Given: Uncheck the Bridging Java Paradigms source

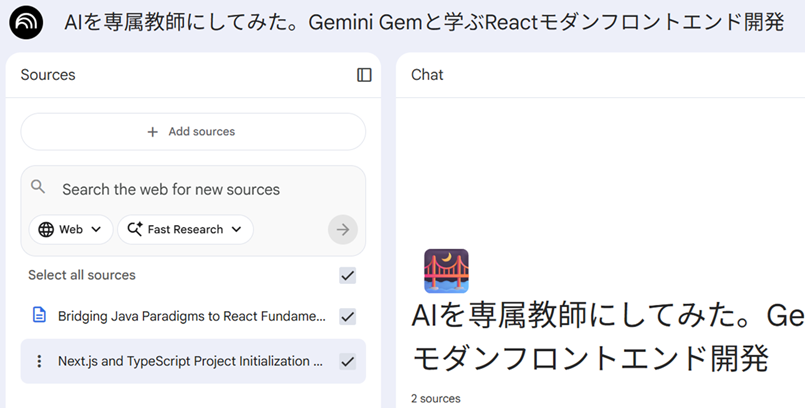Looking at the screenshot, I should pos(347,316).
